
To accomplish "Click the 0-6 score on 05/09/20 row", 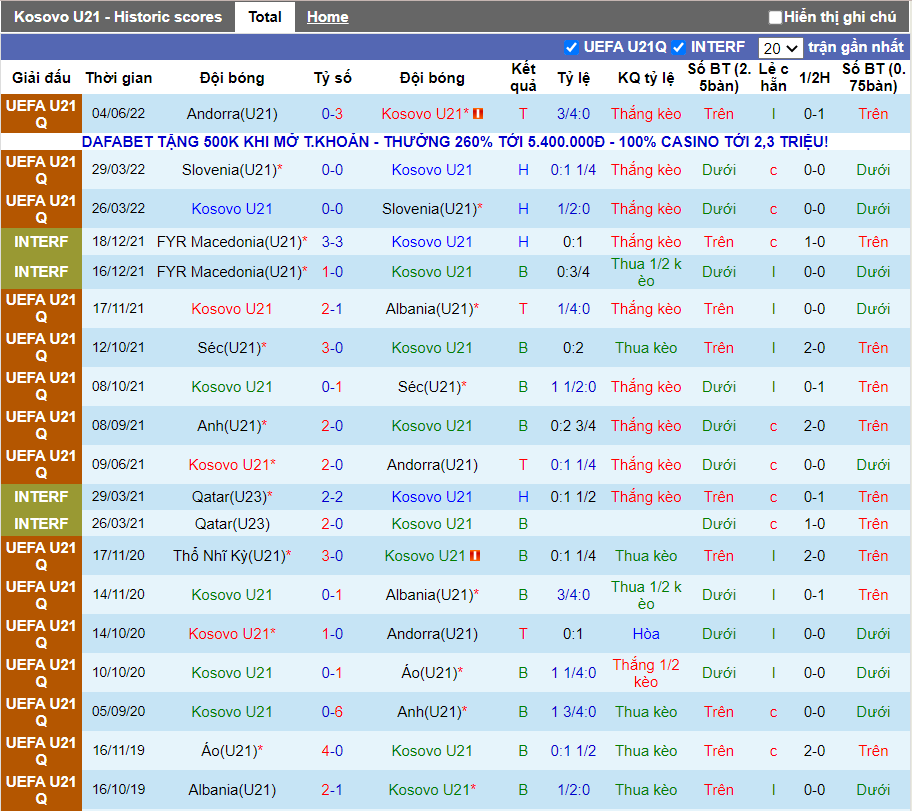I will pos(332,712).
